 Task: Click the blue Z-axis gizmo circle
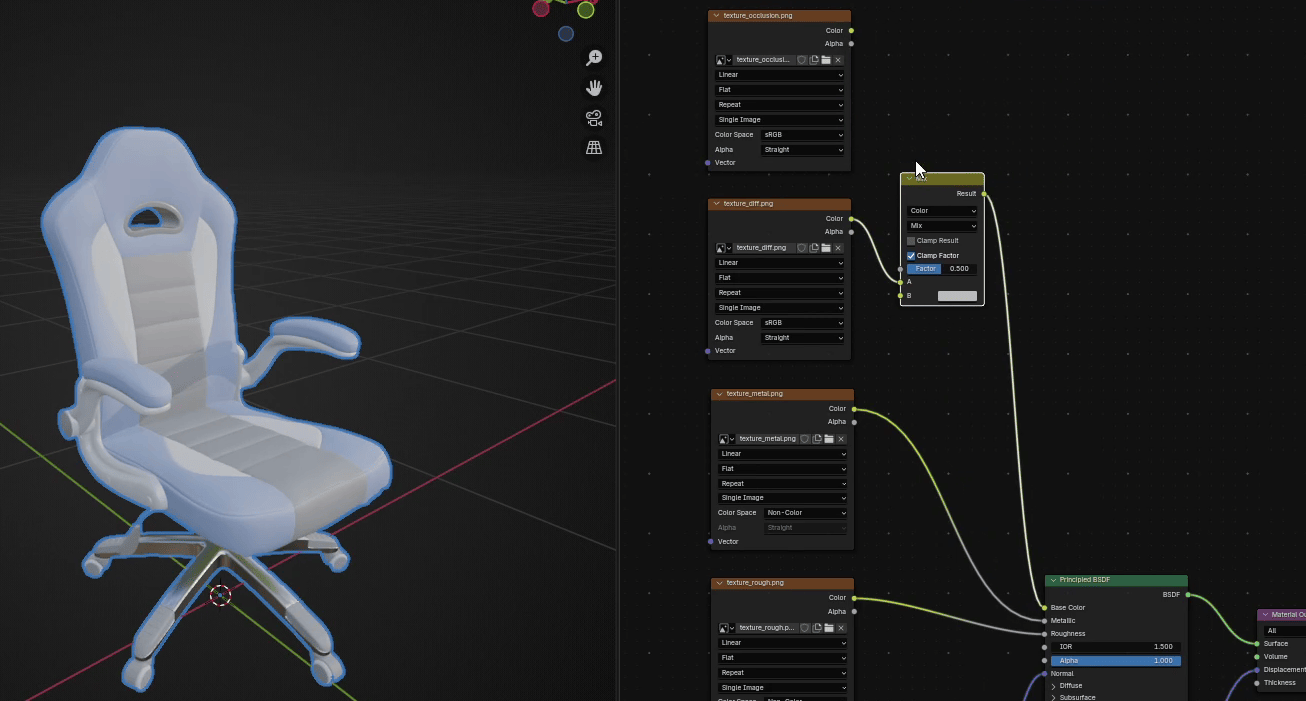[x=566, y=34]
